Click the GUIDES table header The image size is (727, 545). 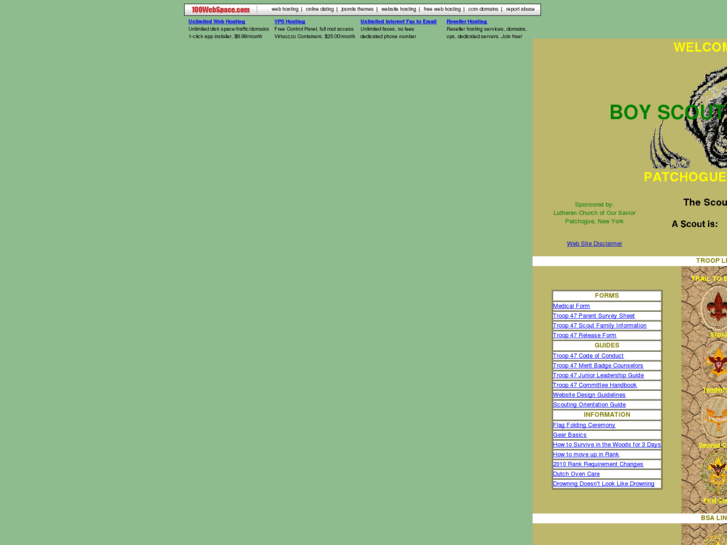[x=606, y=345]
